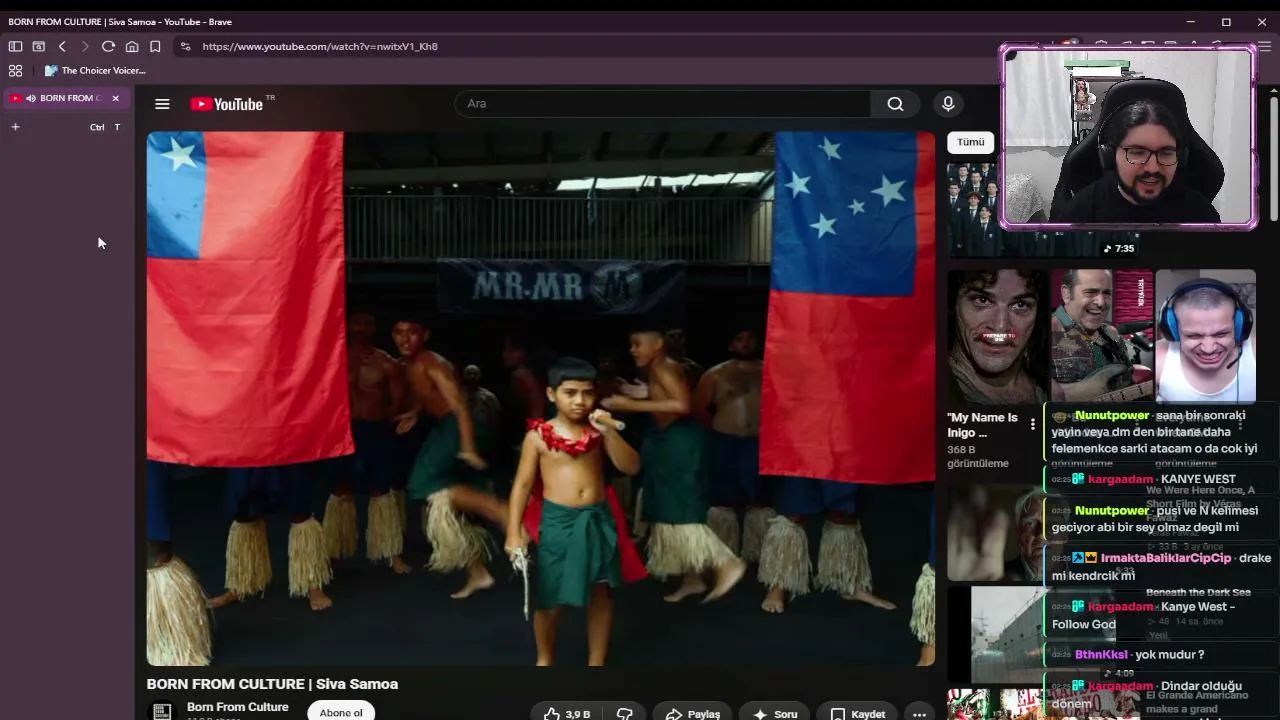Open more actions three-dot menu under video
Viewport: 1280px width, 720px height.
(919, 713)
